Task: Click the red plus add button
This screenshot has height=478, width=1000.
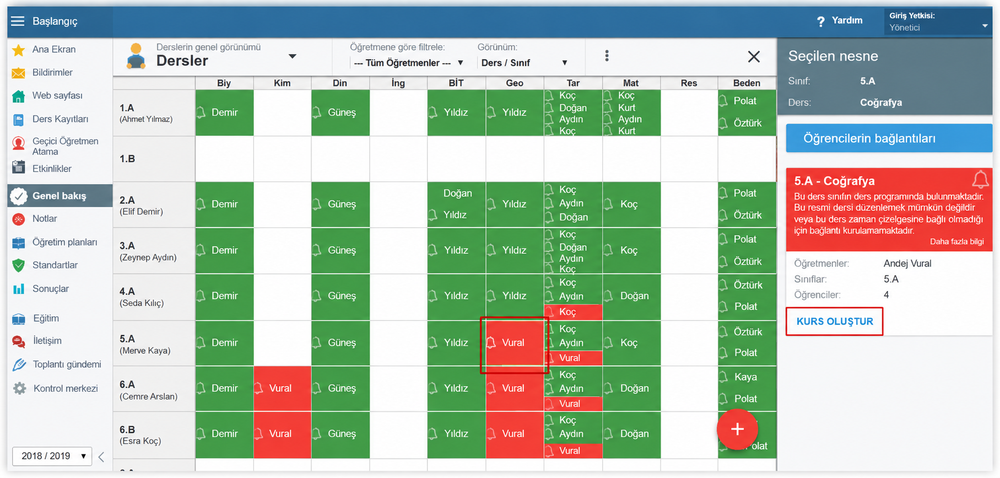Action: pyautogui.click(x=737, y=429)
